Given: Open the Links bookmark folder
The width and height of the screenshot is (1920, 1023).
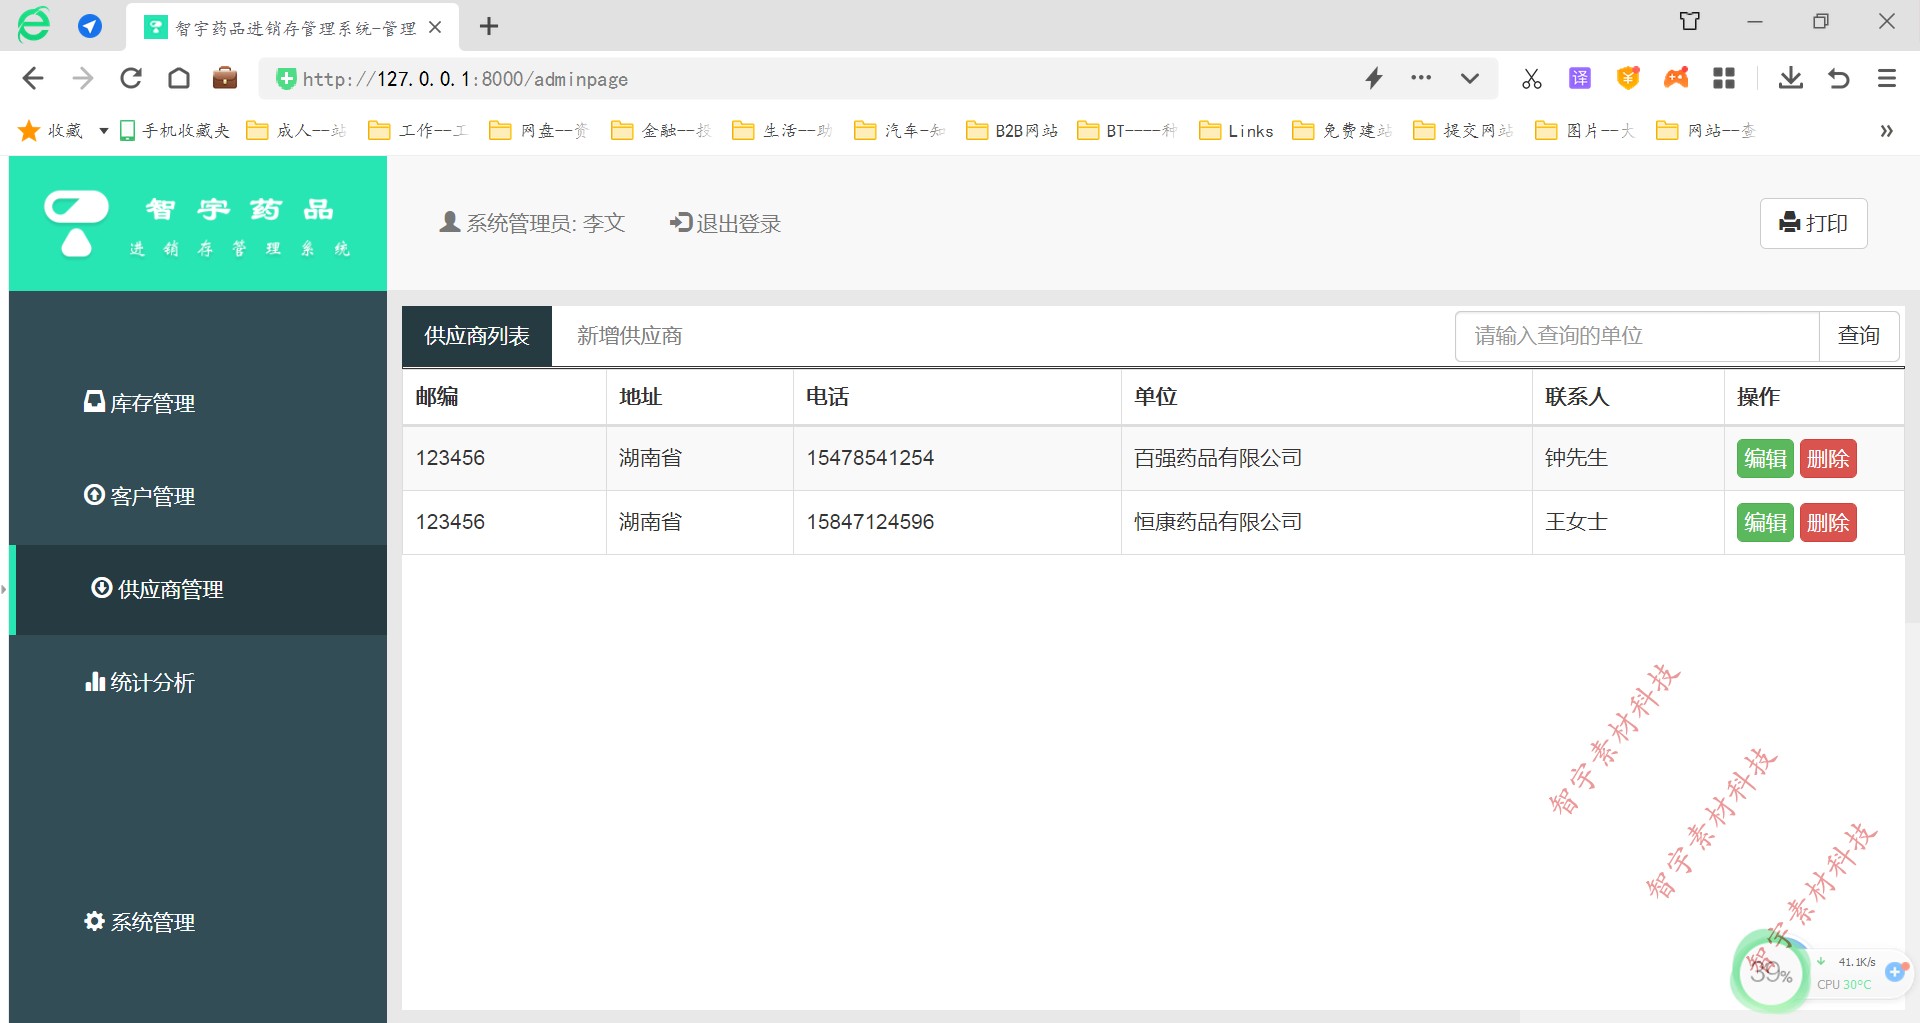Looking at the screenshot, I should point(1236,130).
